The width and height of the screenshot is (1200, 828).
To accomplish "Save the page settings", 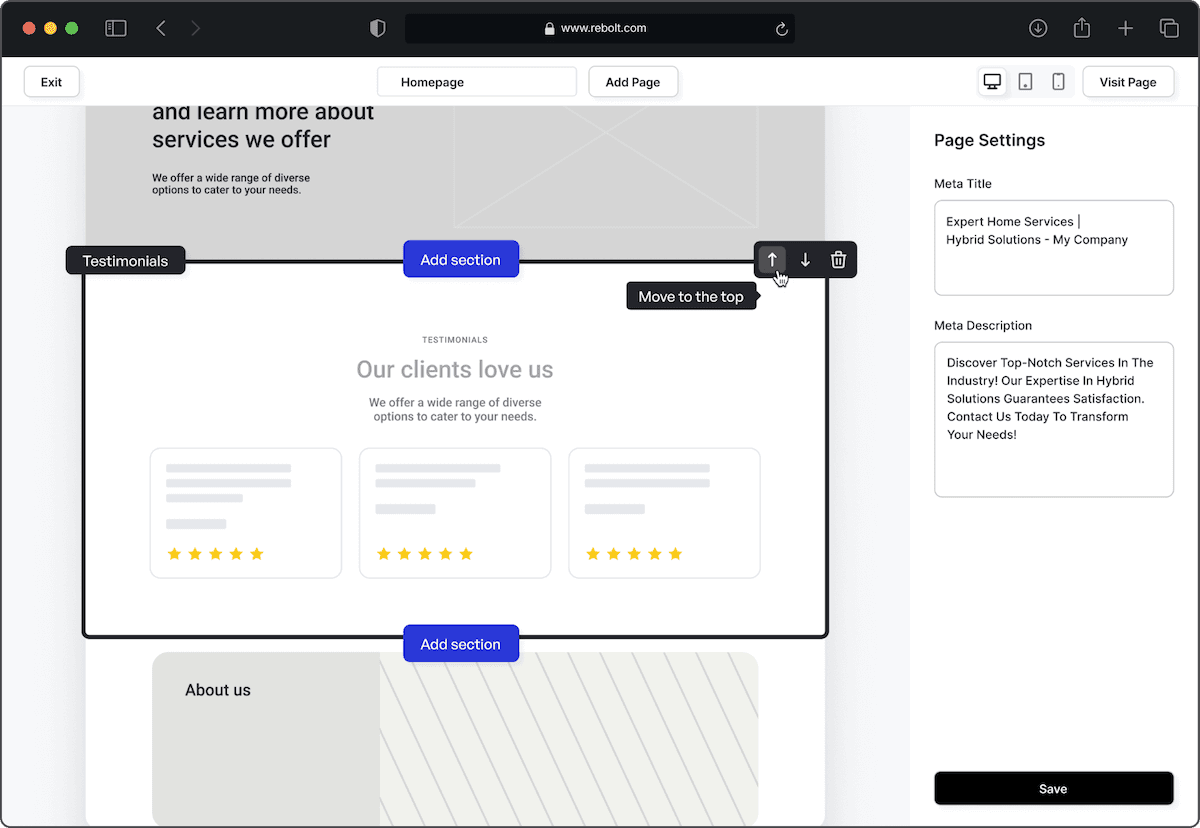I will [x=1053, y=788].
